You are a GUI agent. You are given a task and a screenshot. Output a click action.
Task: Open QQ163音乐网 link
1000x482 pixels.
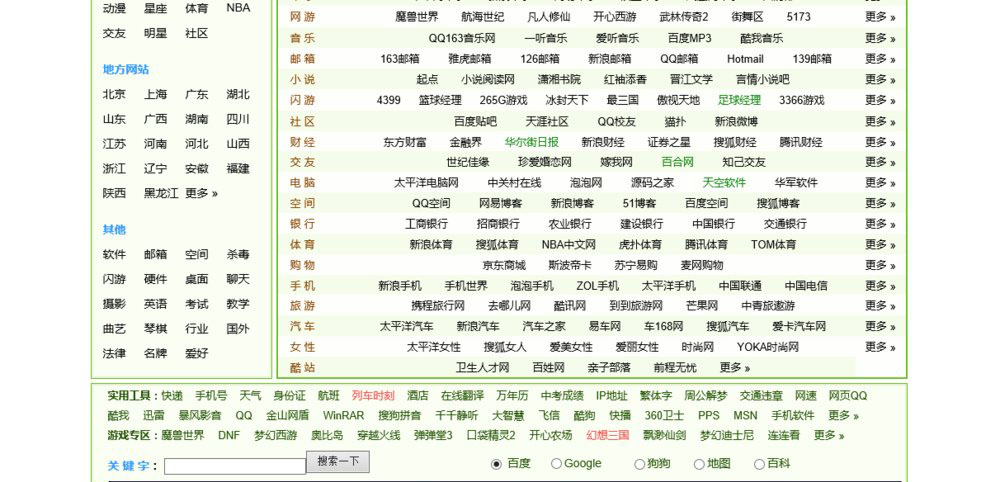tap(462, 38)
